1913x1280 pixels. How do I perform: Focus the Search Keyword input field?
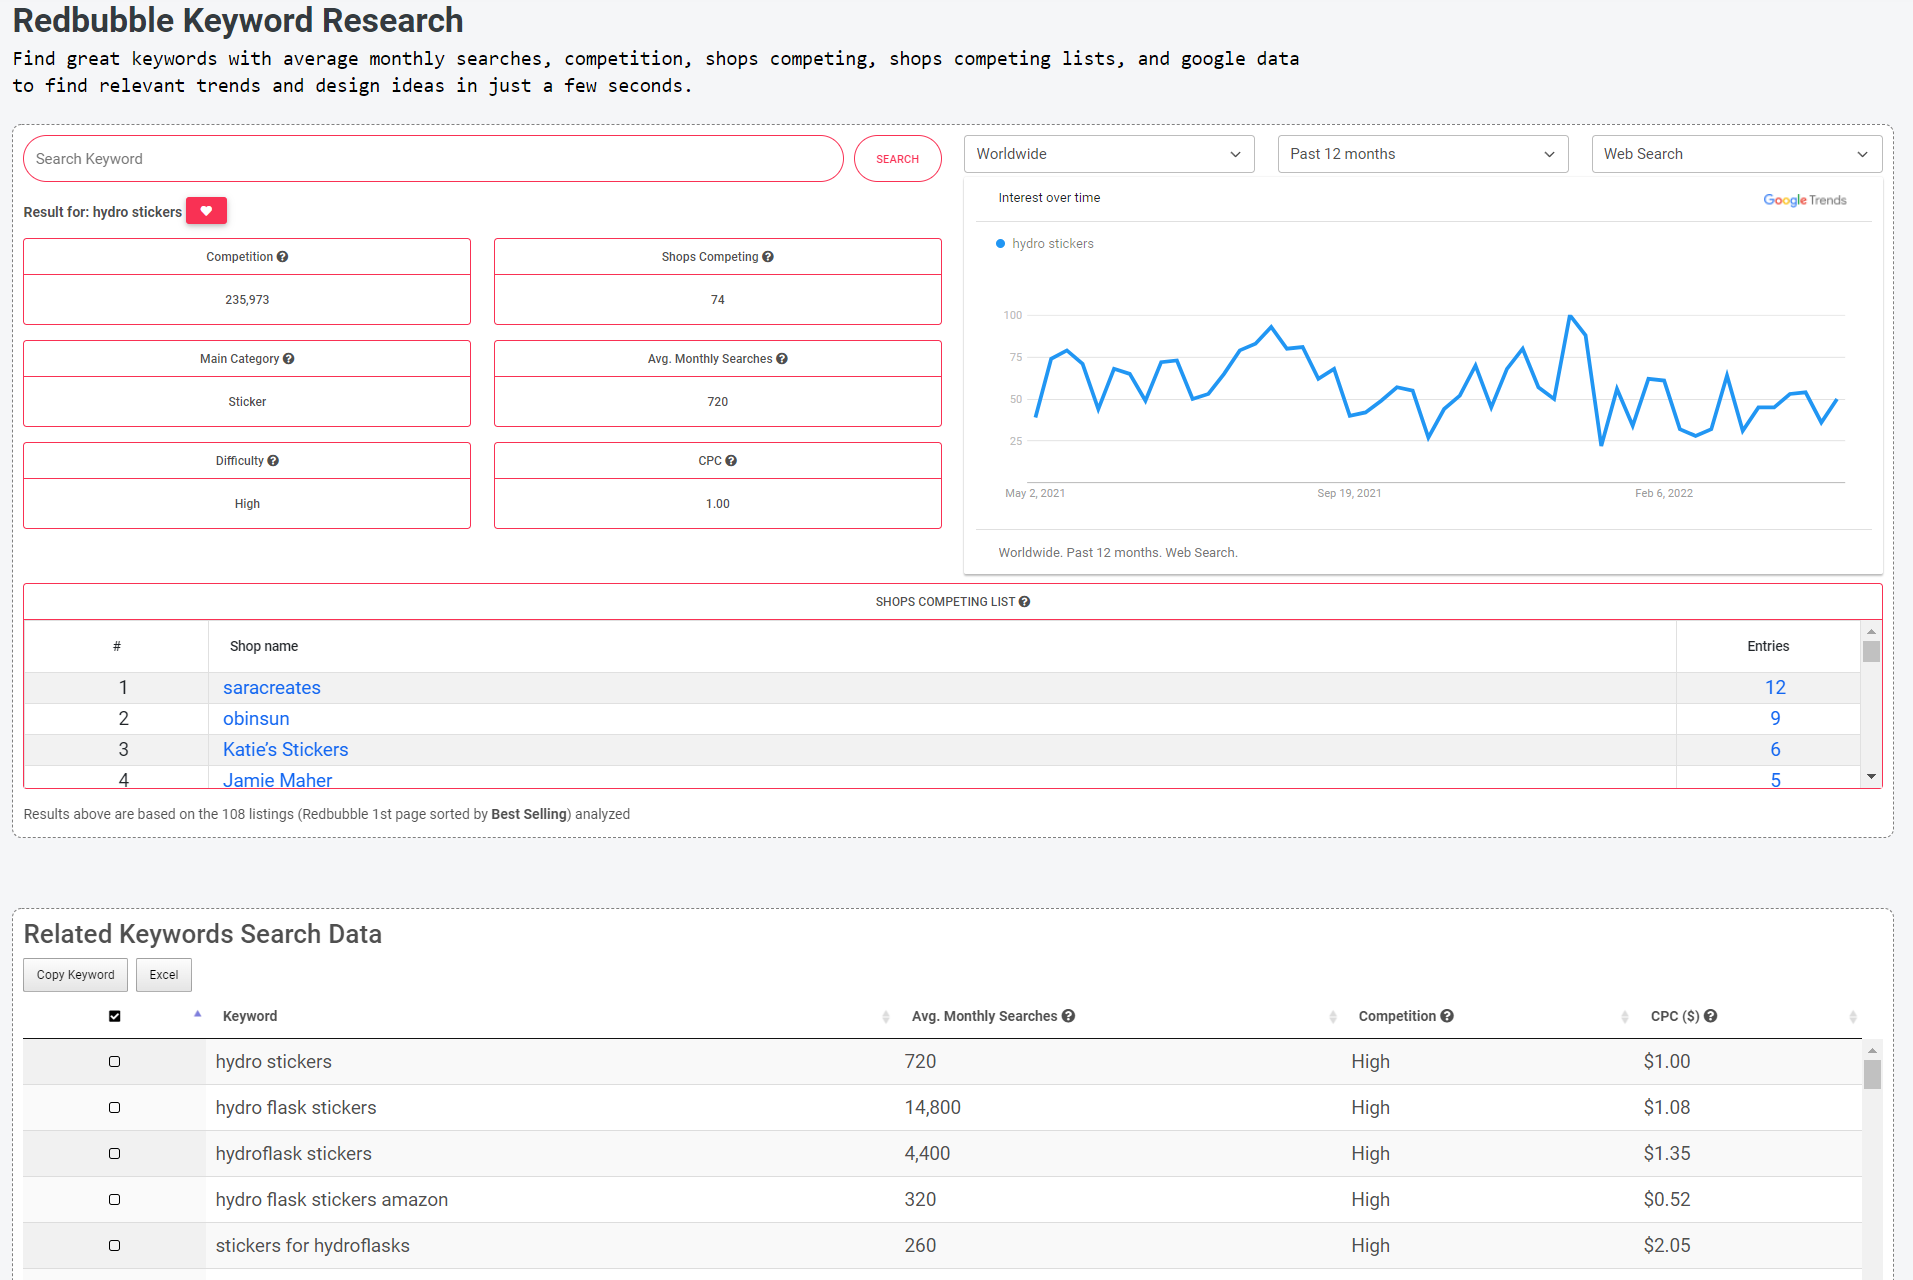click(433, 159)
